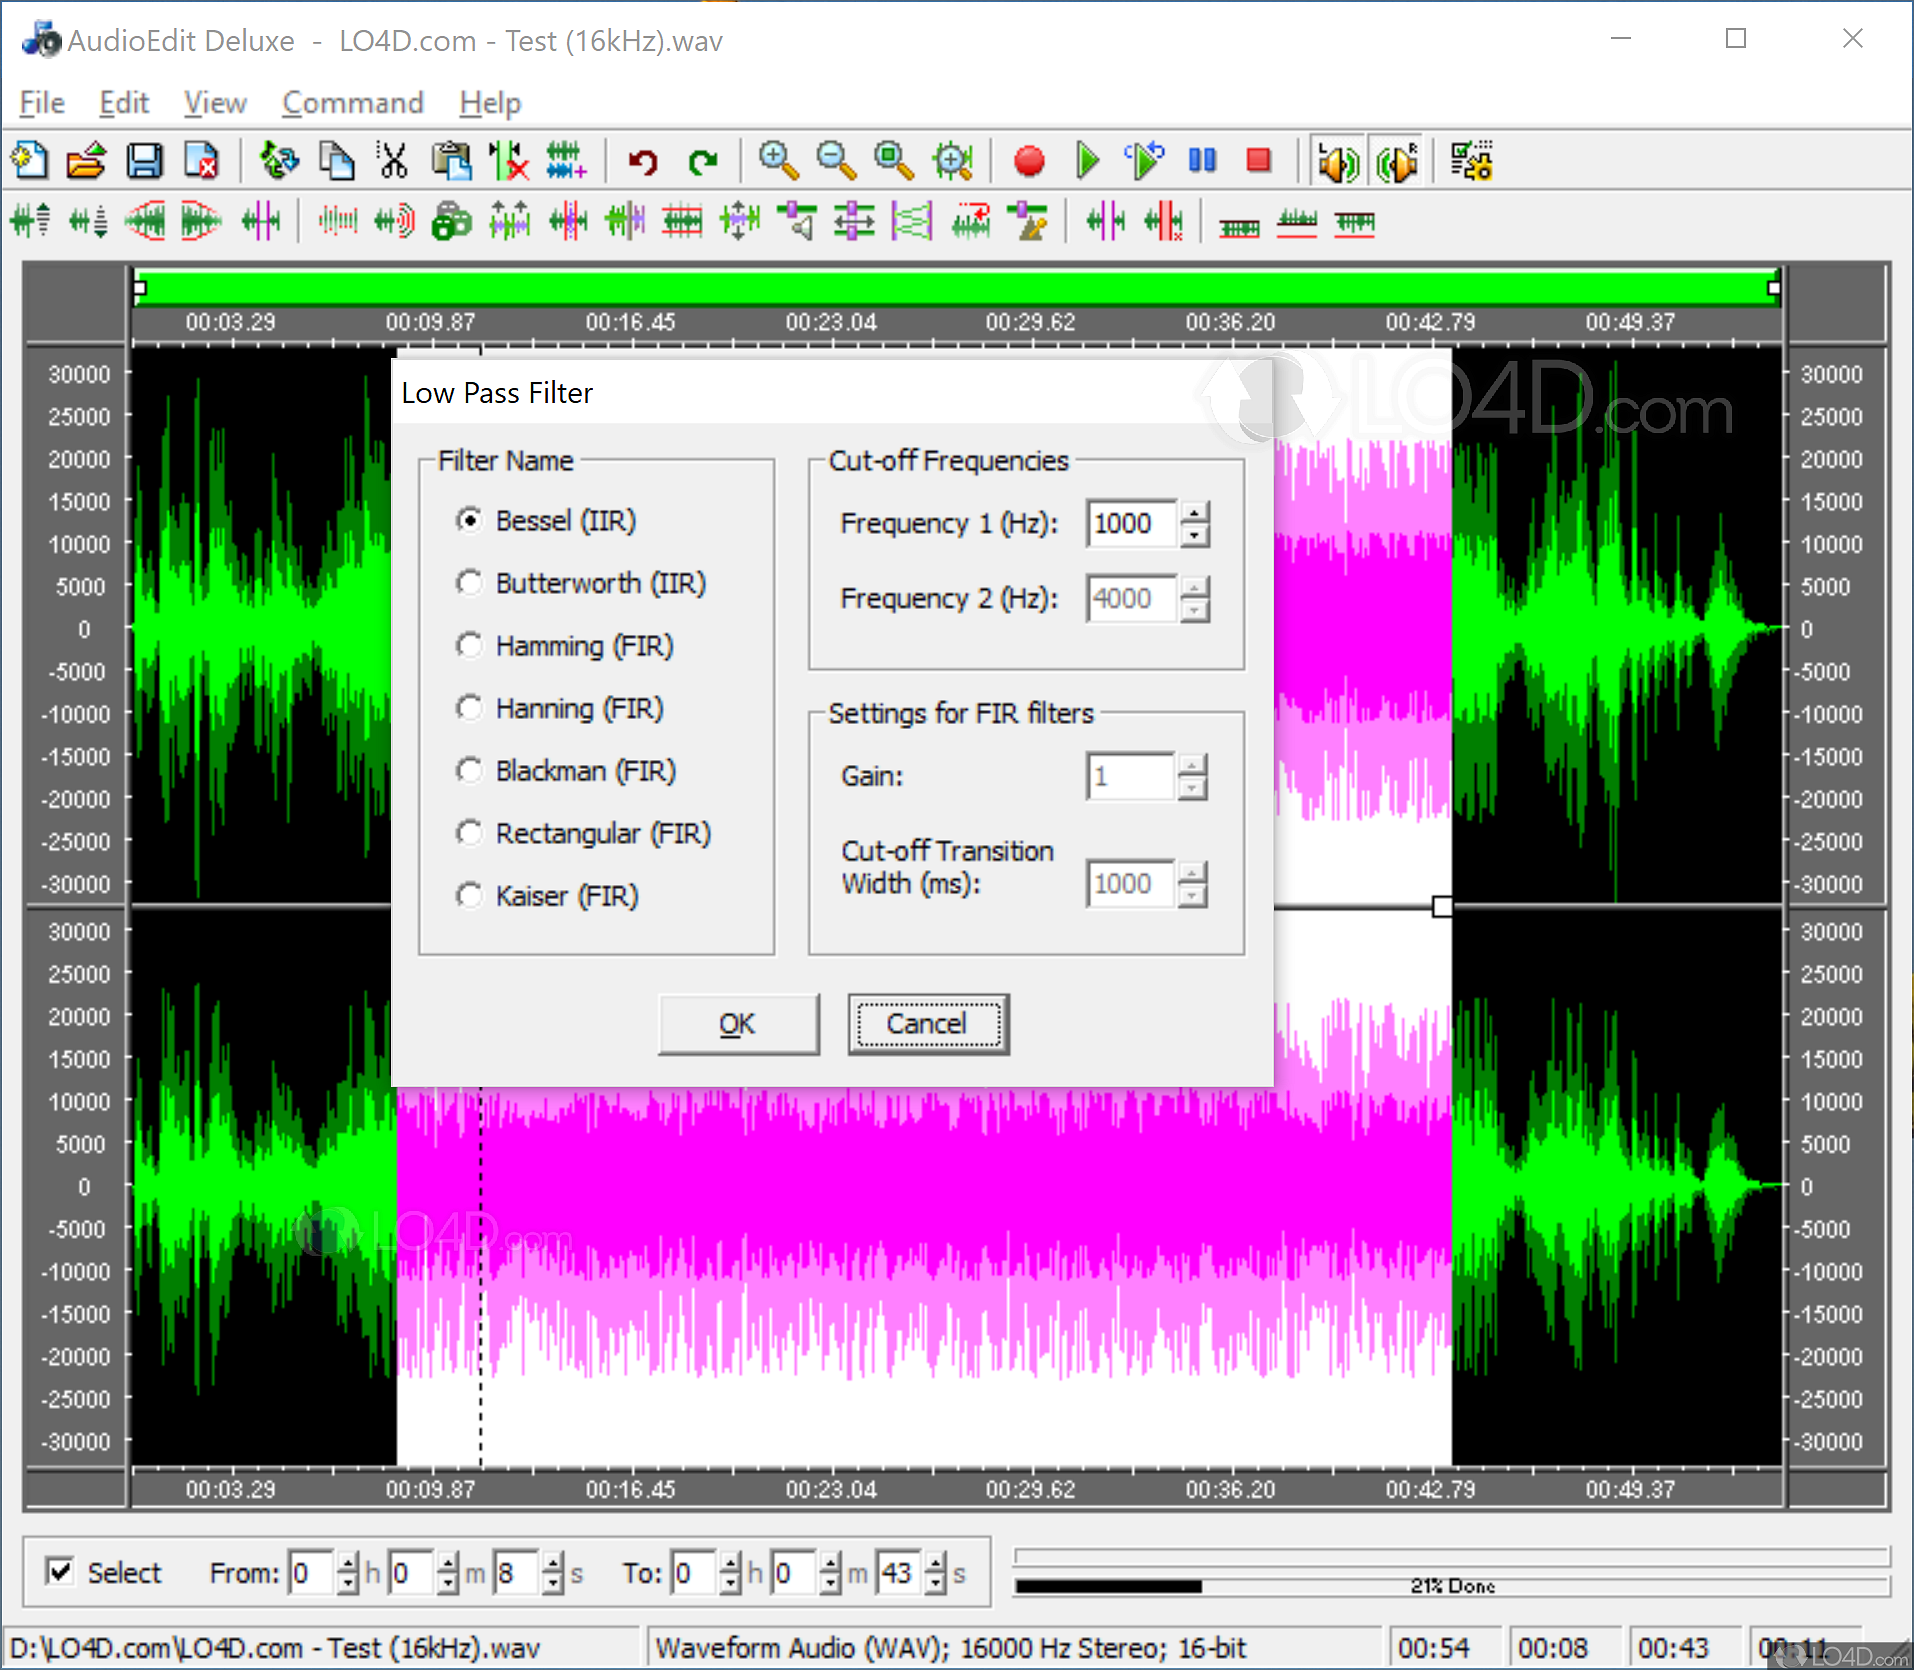
Task: Confirm the Low Pass Filter with OK
Action: coord(738,1023)
